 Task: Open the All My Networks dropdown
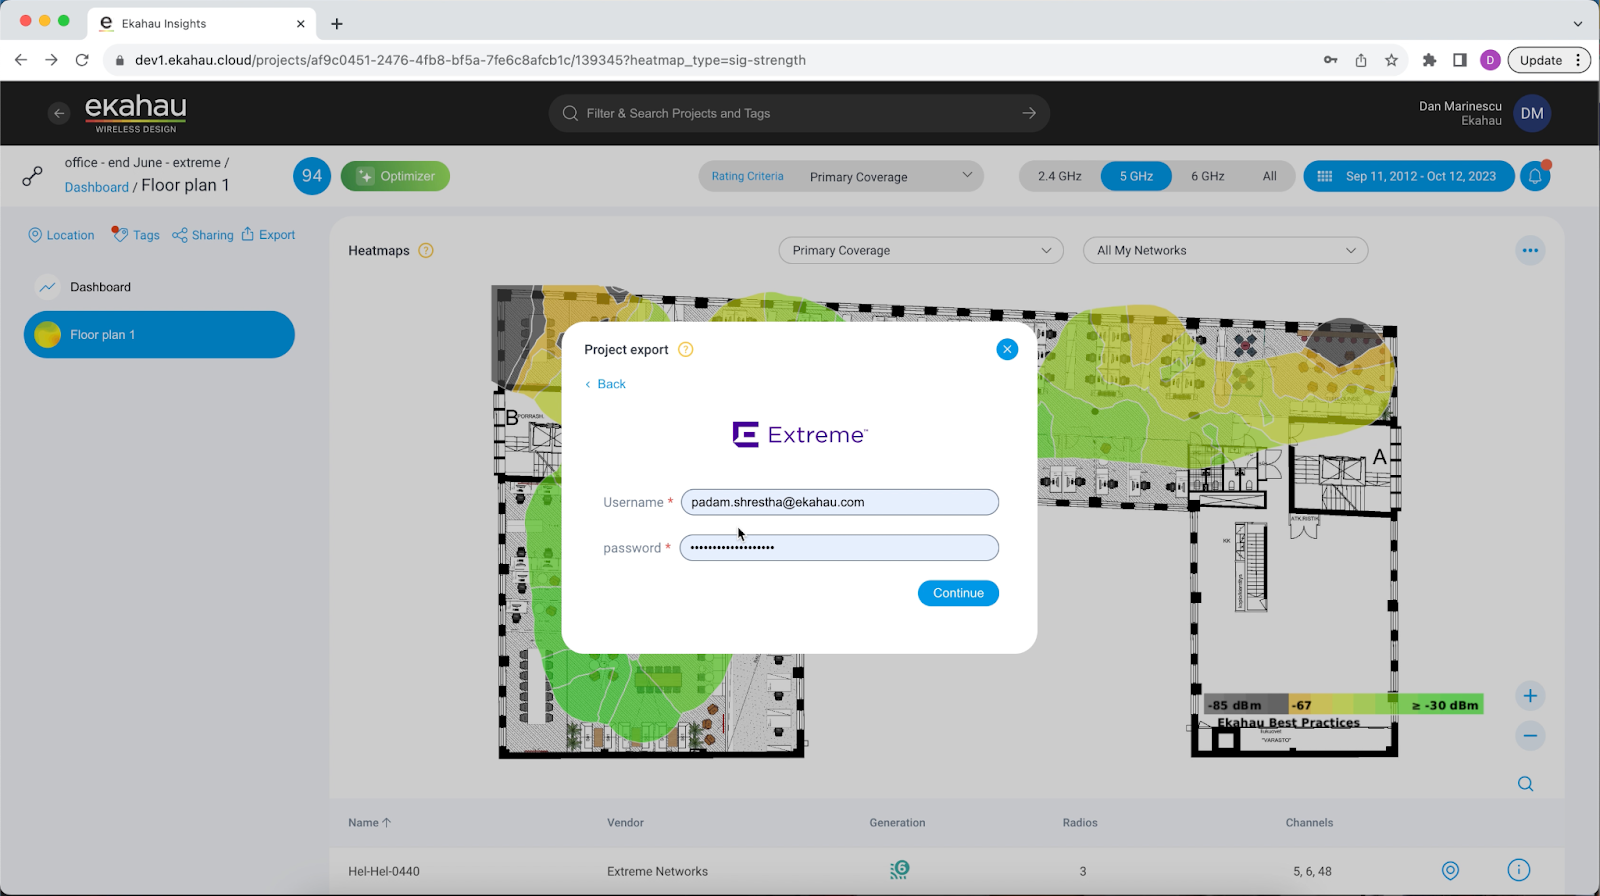pos(1226,250)
